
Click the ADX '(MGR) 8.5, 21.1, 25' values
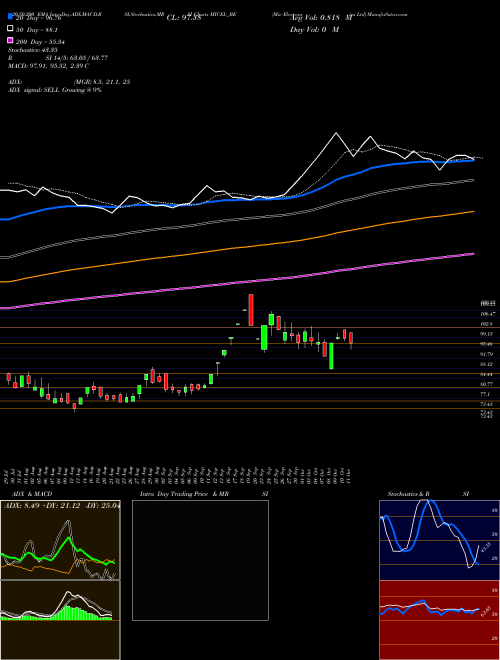tap(102, 82)
